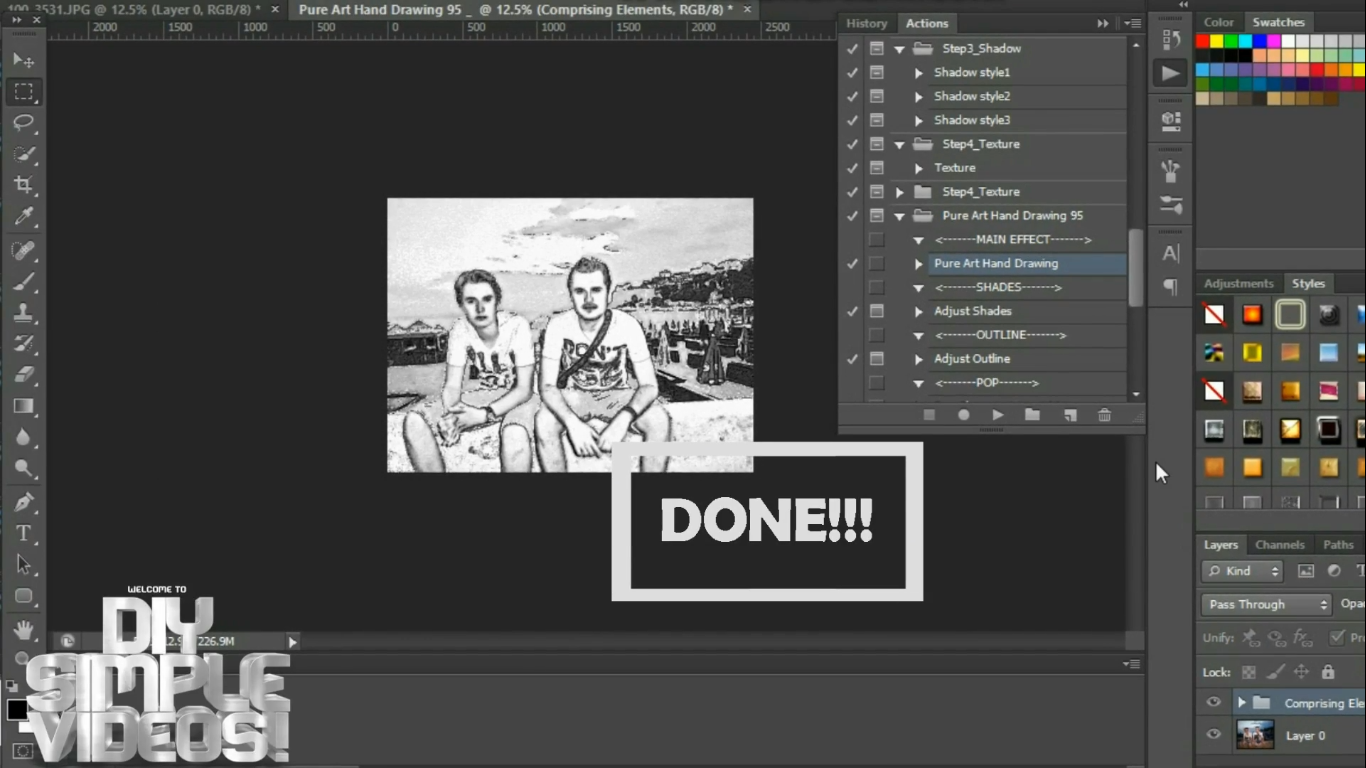Open the Pass Through blend mode dropdown
1366x768 pixels.
pos(1265,604)
